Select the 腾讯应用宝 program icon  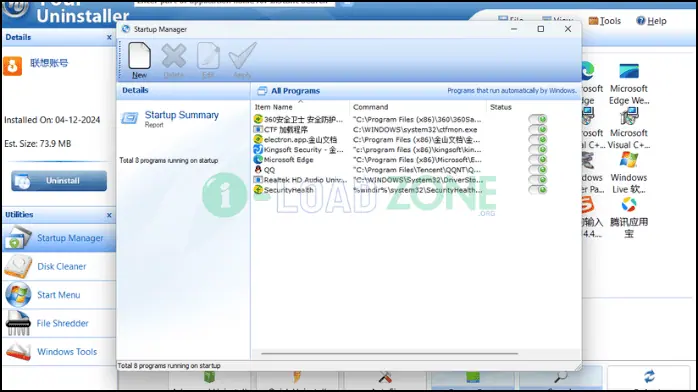pyautogui.click(x=629, y=218)
